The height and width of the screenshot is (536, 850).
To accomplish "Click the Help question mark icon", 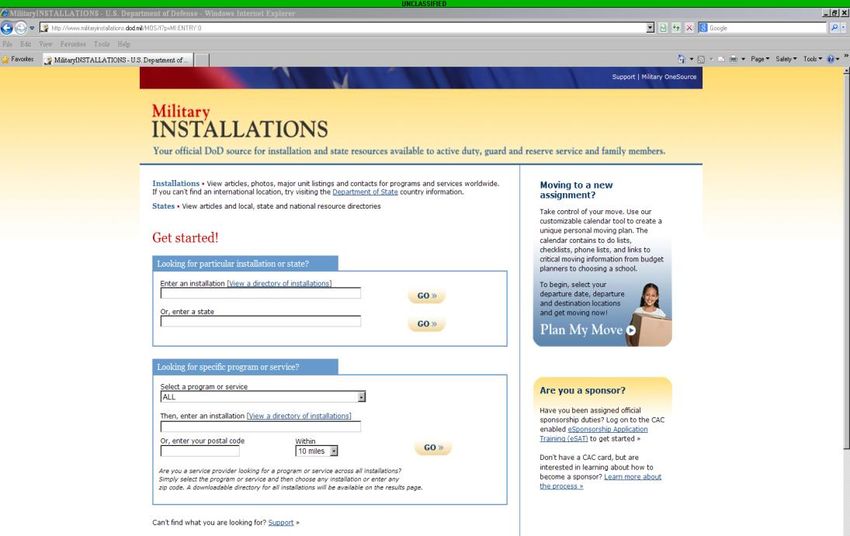I will 831,59.
